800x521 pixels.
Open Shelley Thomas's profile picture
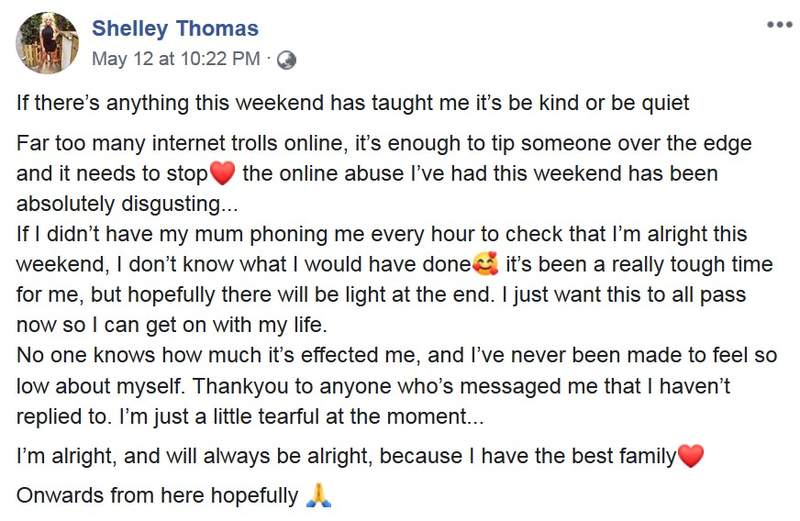47,42
